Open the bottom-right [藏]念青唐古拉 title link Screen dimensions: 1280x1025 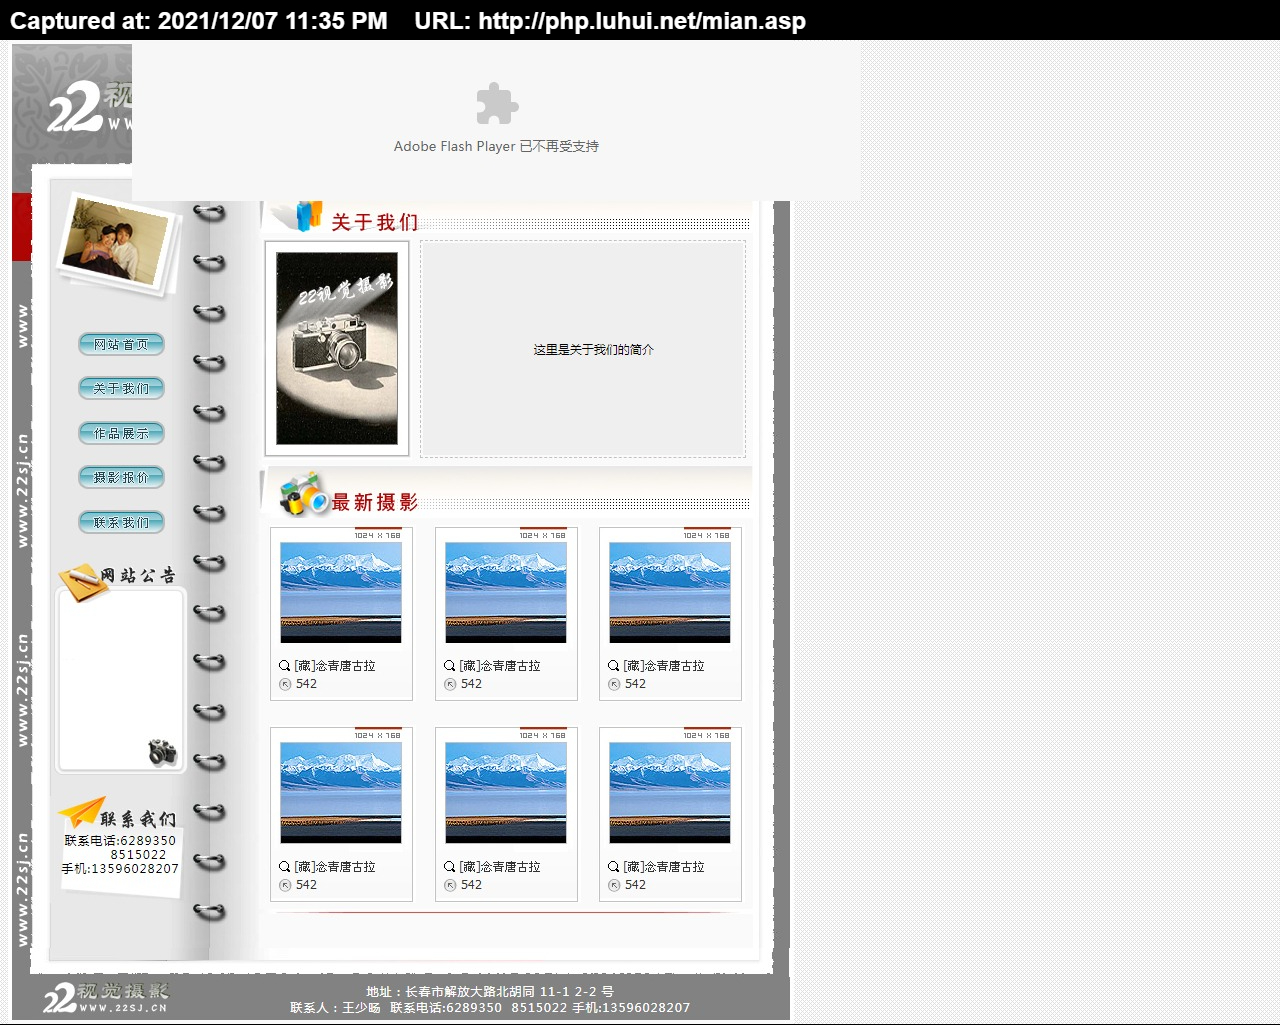pos(664,867)
